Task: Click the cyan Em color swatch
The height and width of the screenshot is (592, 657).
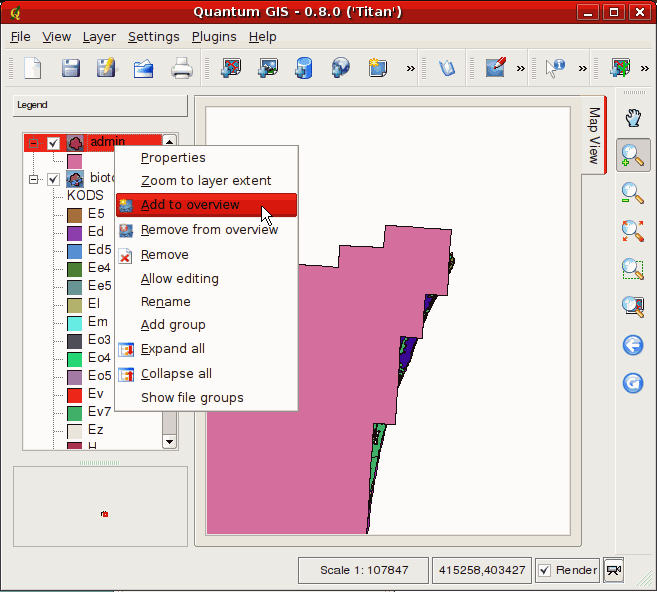Action: pos(75,323)
